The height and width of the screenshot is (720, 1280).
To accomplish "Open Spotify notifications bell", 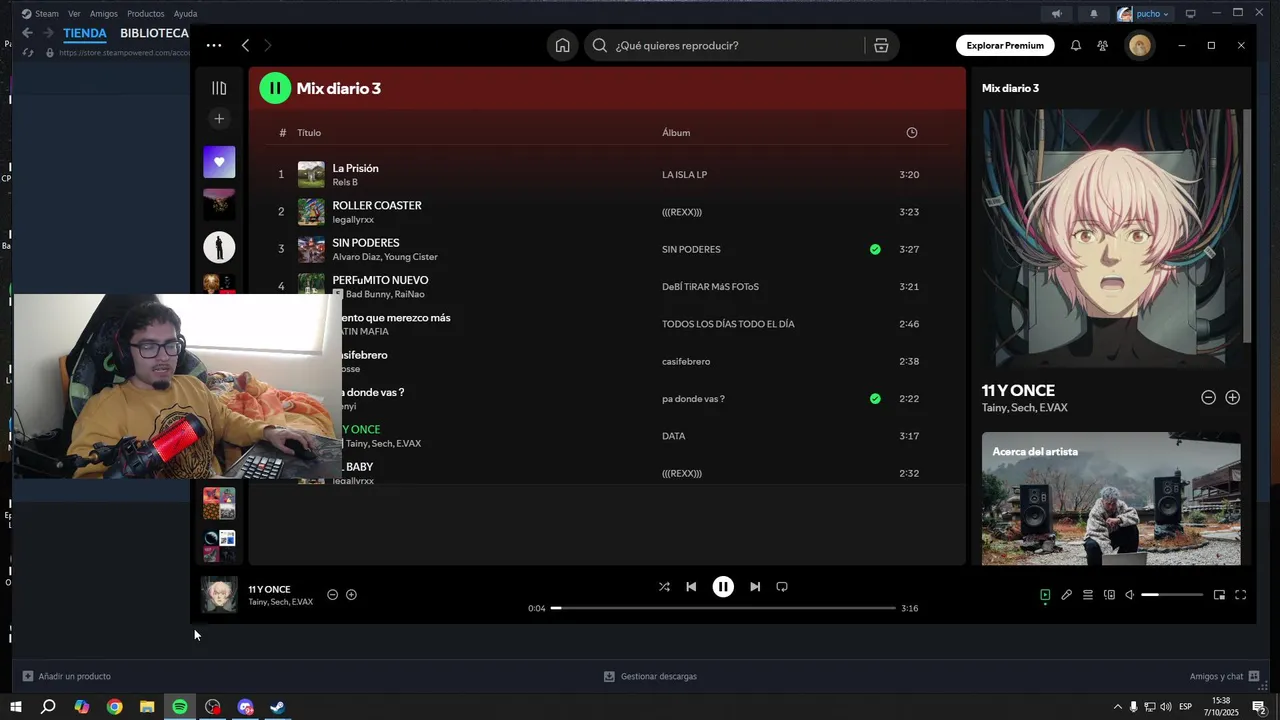I will (1076, 45).
